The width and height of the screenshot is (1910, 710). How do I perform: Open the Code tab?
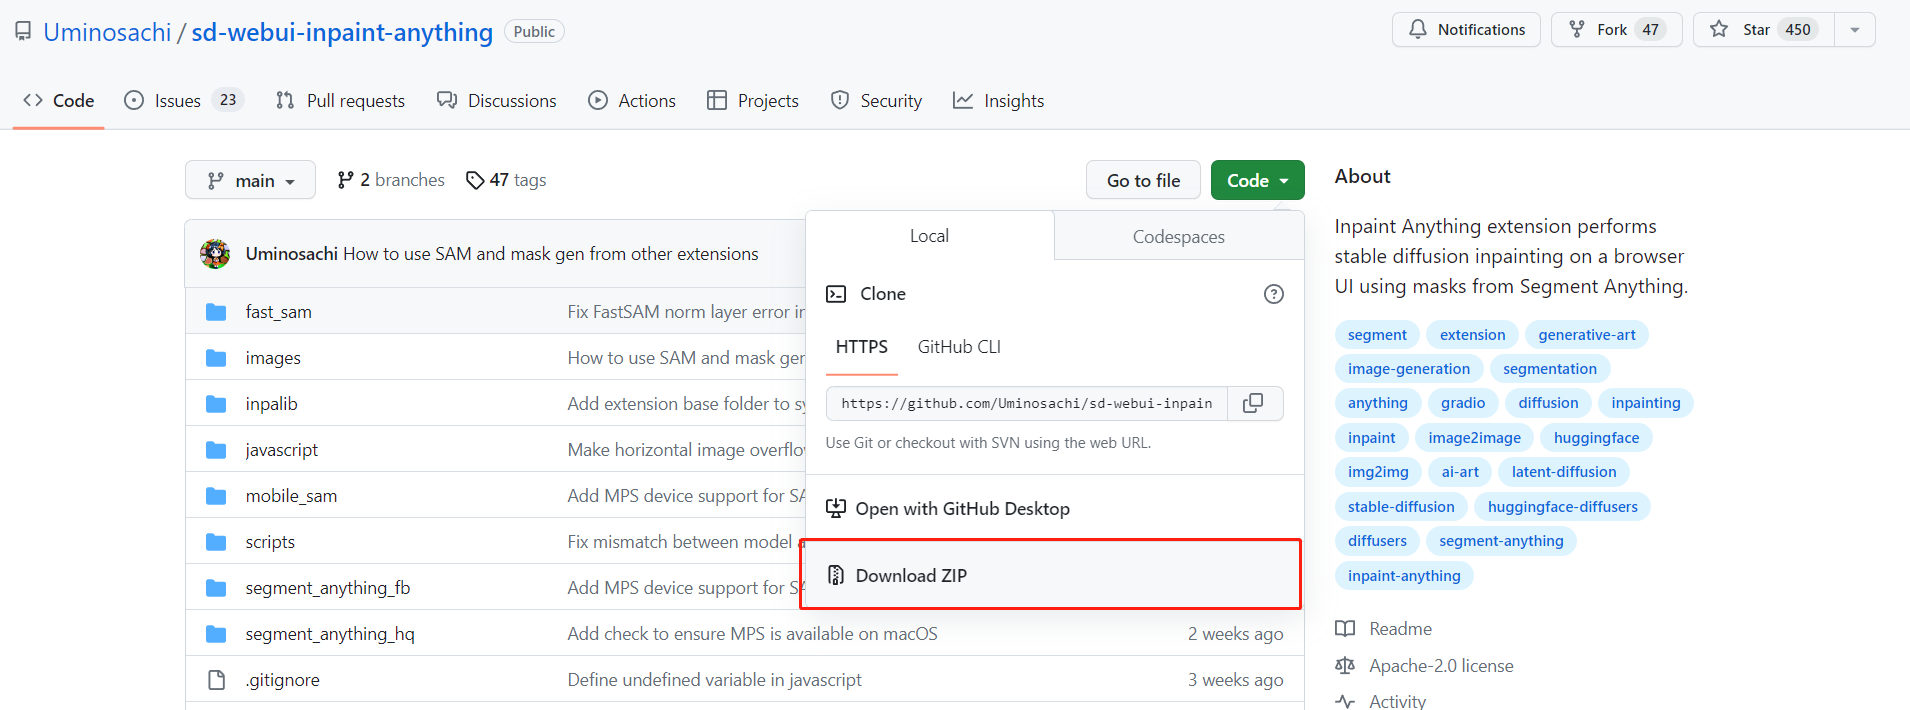coord(59,101)
